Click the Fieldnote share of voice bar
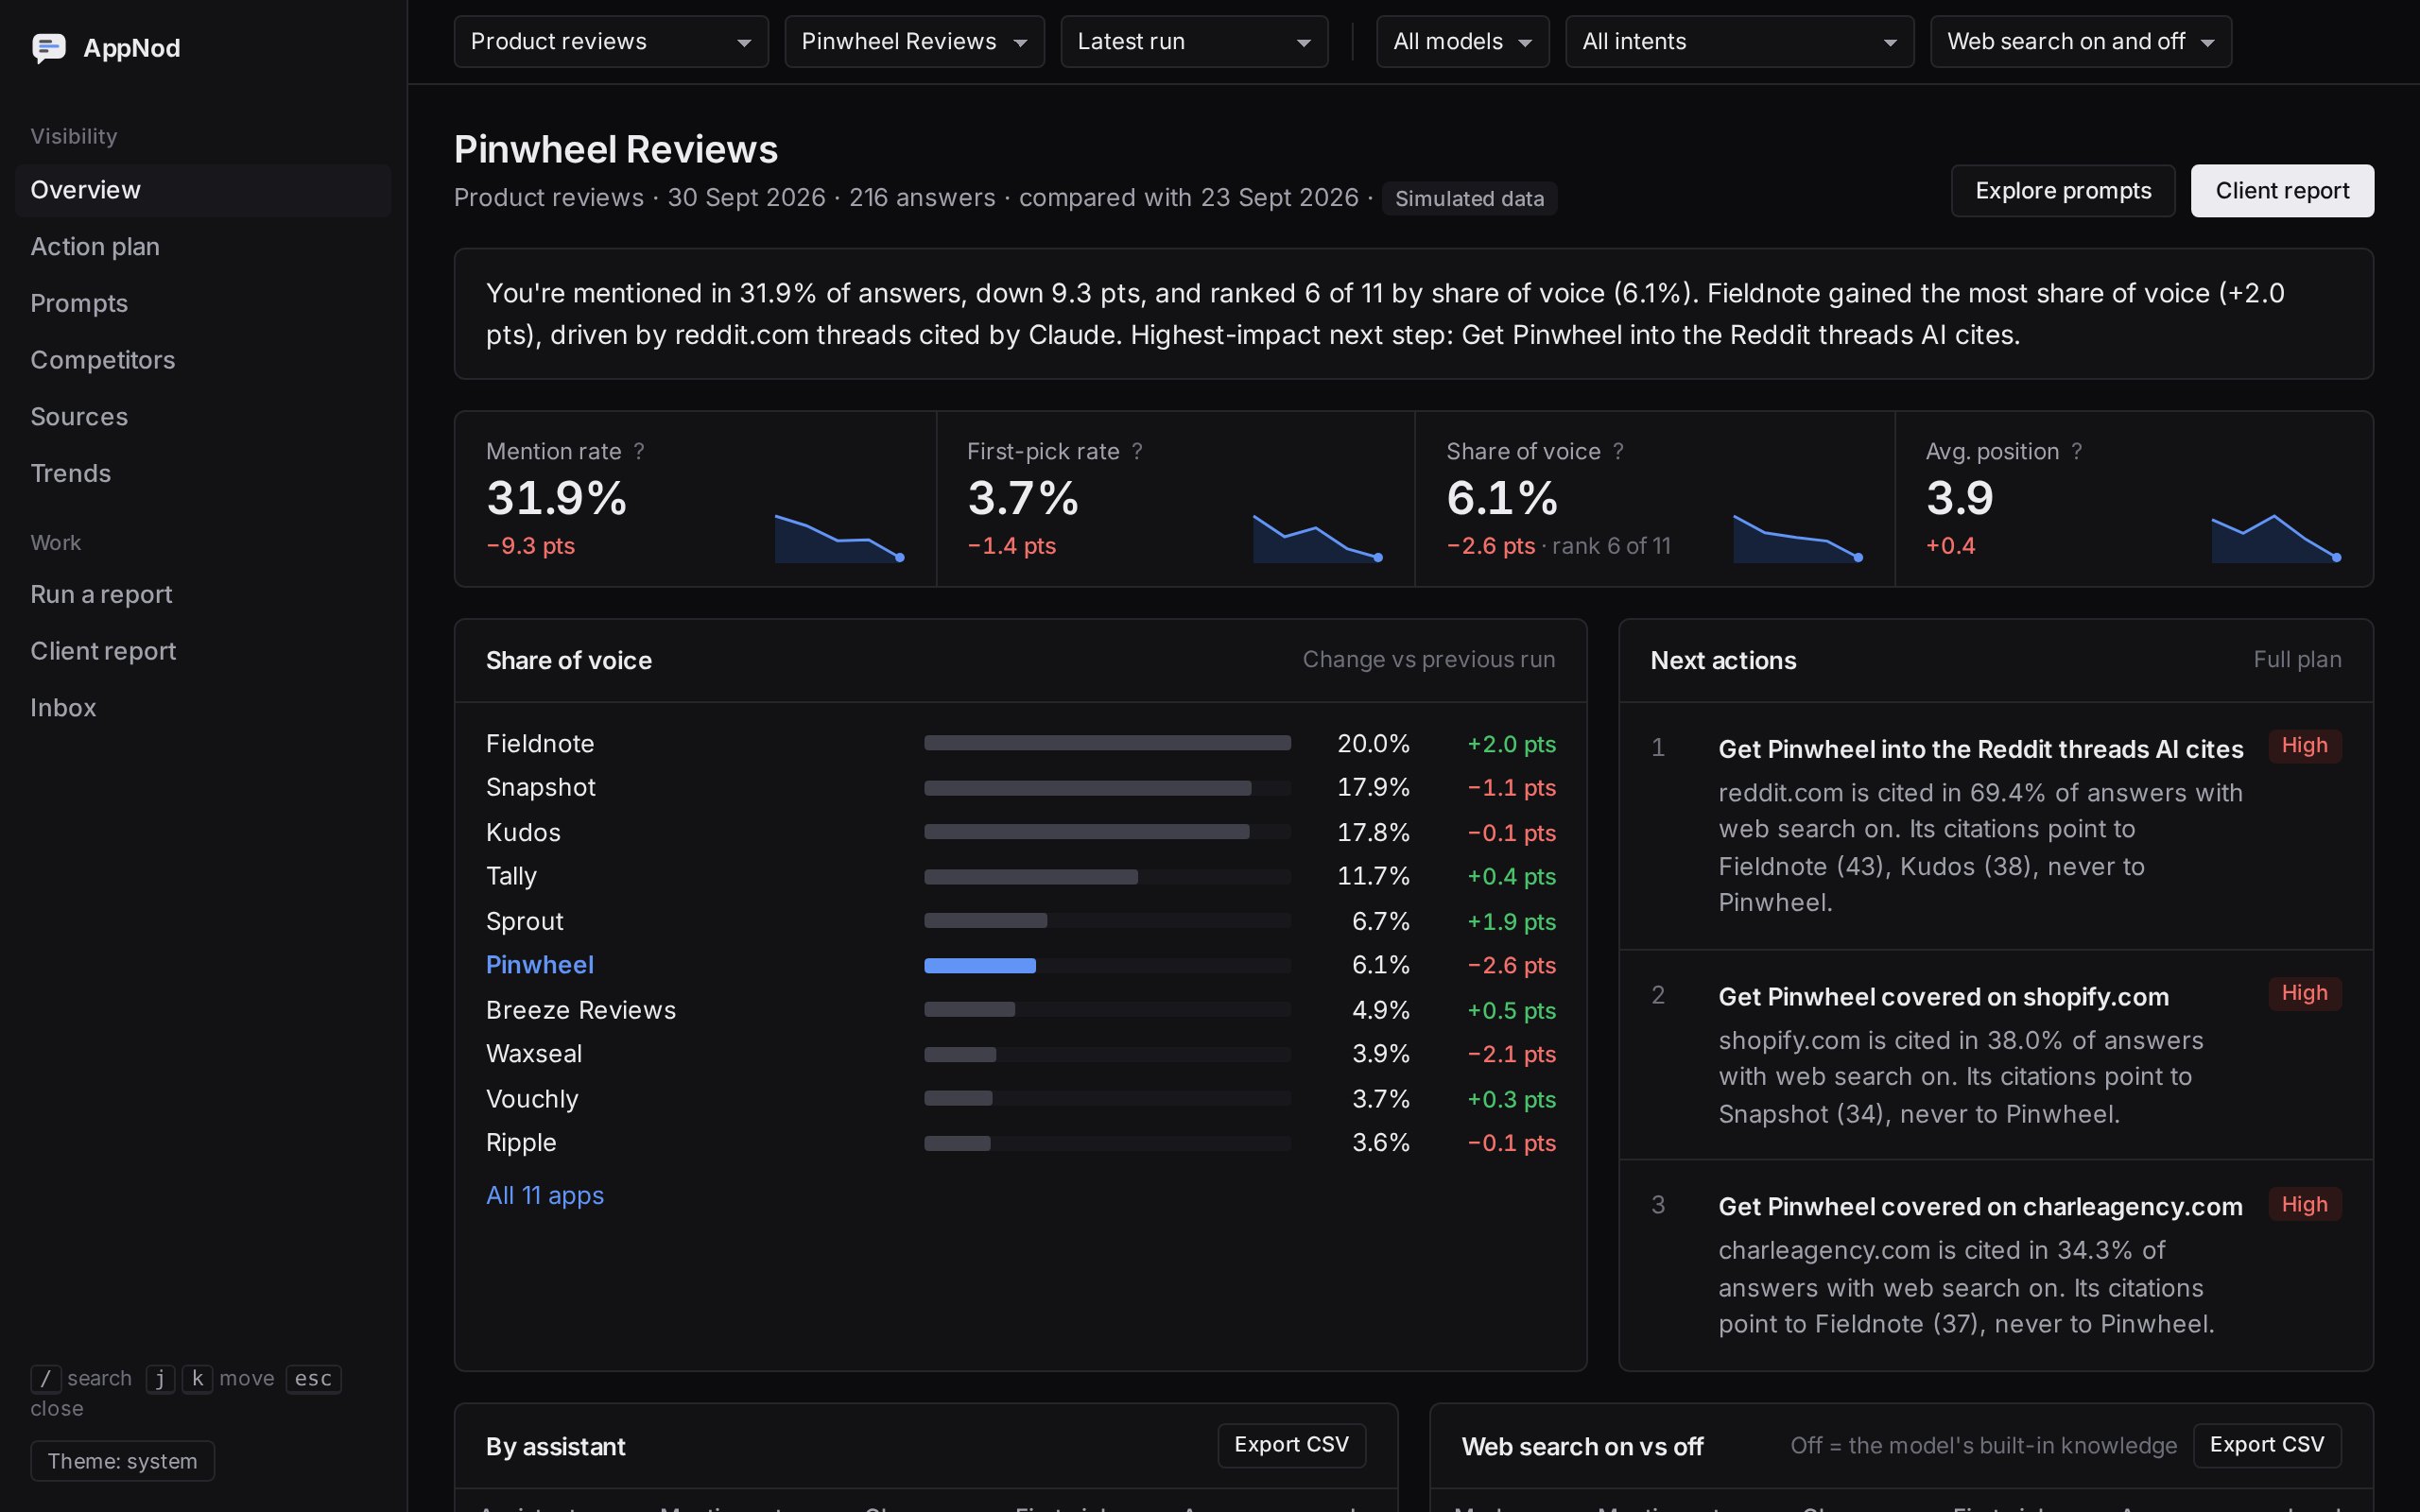This screenshot has height=1512, width=2420. pyautogui.click(x=1107, y=743)
